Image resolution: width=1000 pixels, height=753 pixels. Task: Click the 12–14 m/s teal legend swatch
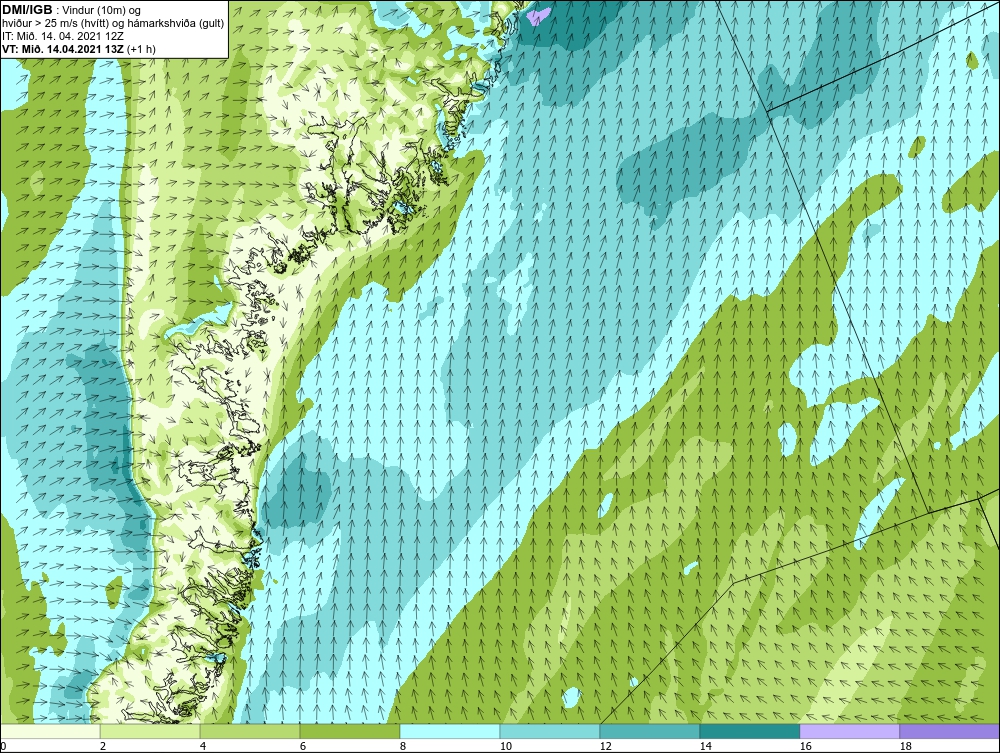[650, 731]
